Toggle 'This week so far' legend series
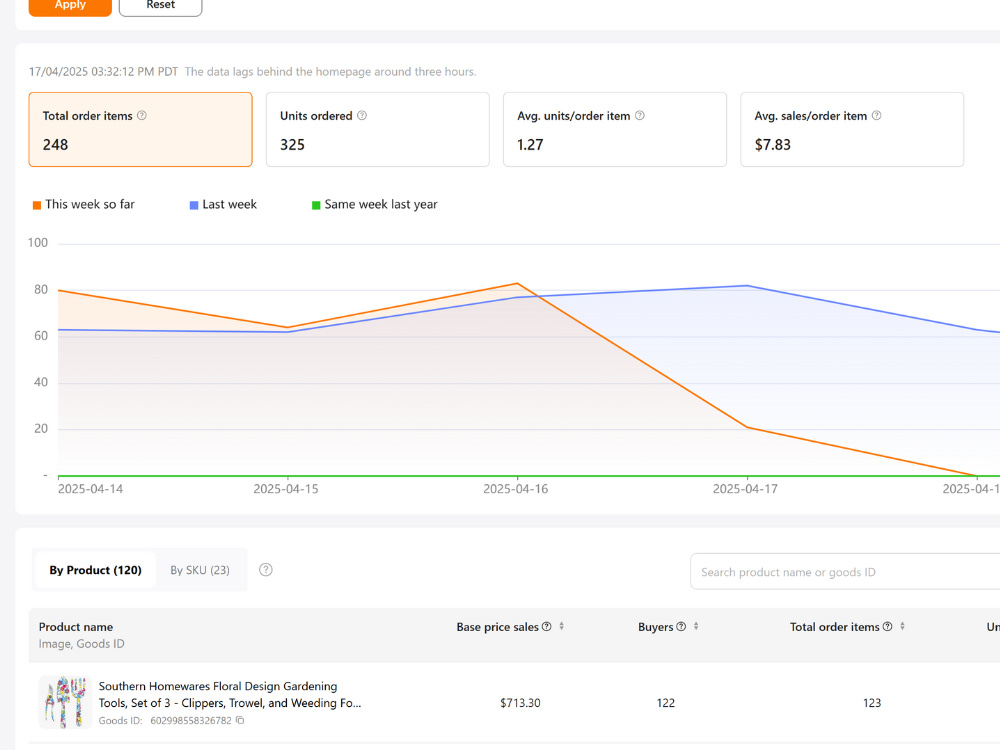Viewport: 1000px width, 750px height. pyautogui.click(x=84, y=204)
